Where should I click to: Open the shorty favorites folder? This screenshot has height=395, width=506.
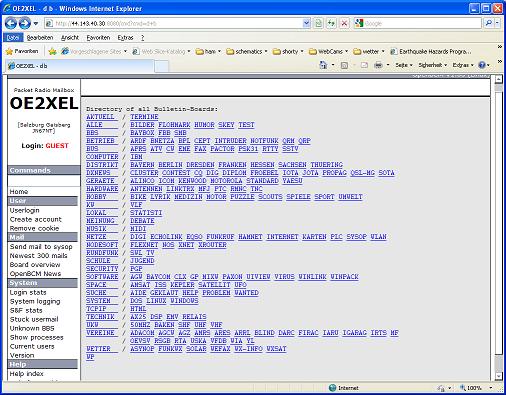pos(288,51)
